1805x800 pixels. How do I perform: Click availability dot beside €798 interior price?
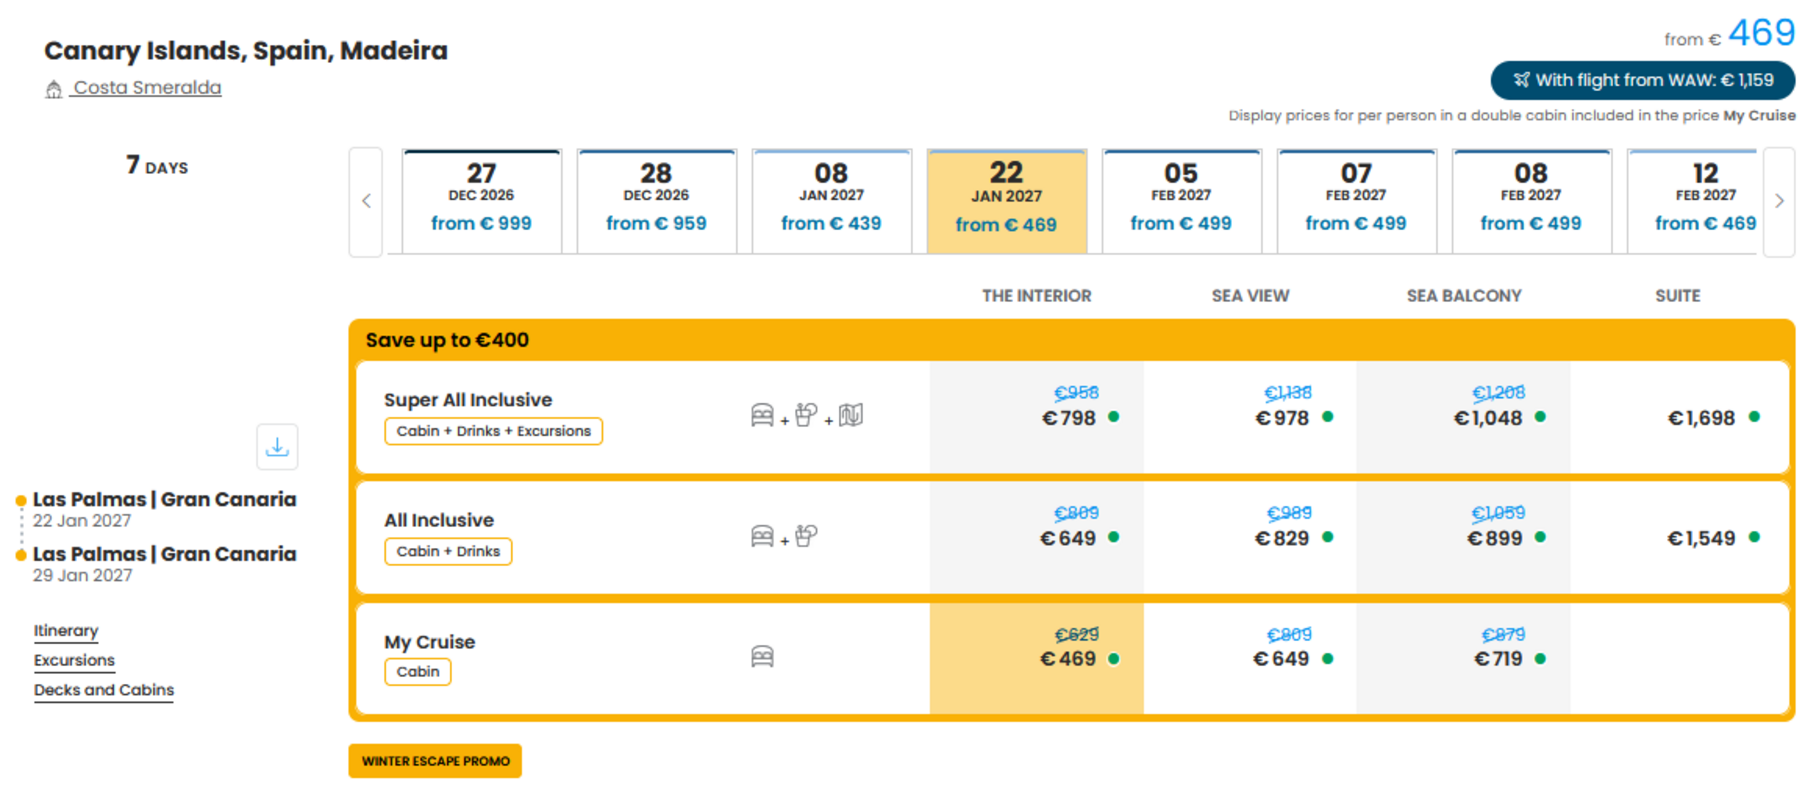coord(1114,417)
